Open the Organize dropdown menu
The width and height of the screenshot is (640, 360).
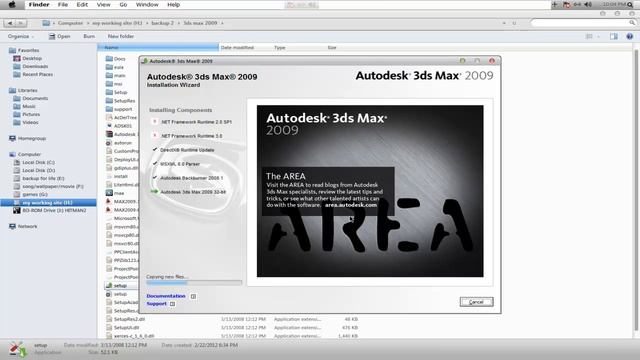click(20, 36)
